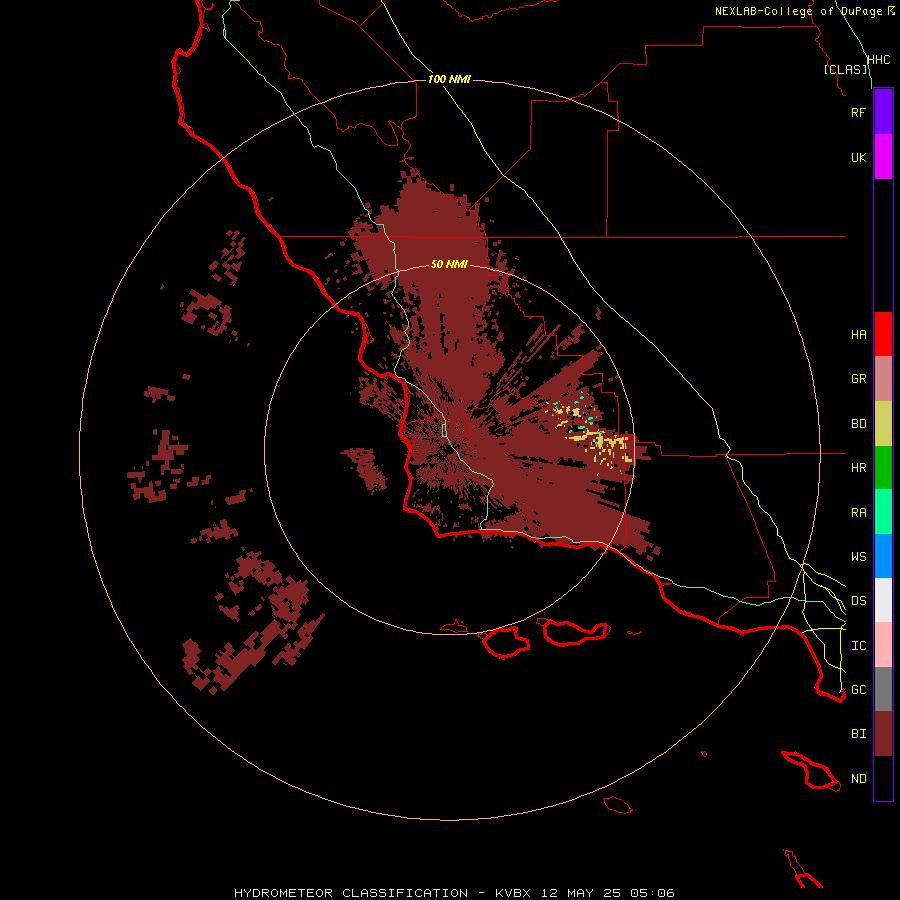
Task: Click the black ND legend swatch
Action: (x=883, y=778)
